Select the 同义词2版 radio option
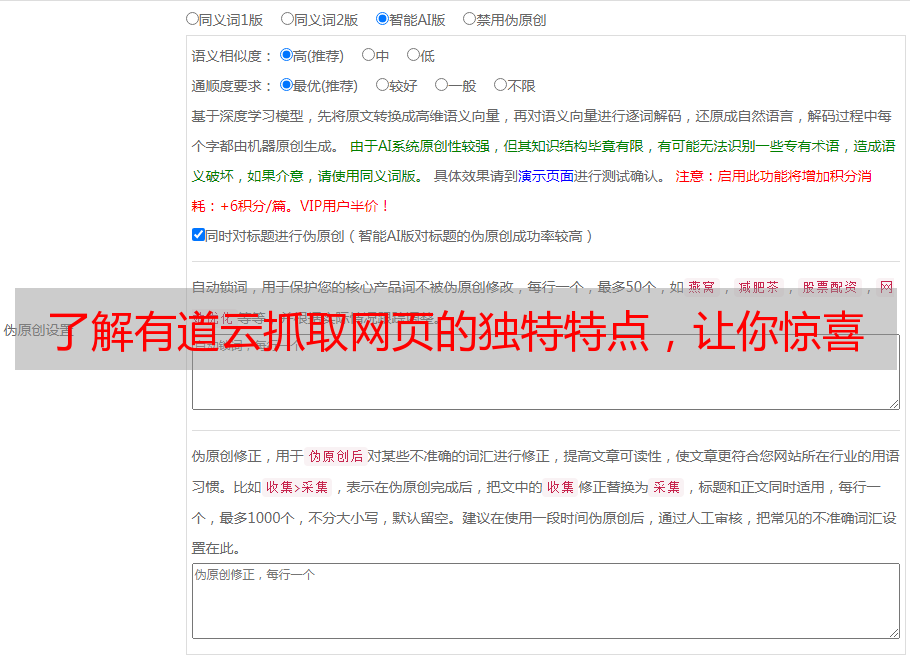Viewport: 911px width, 658px height. pyautogui.click(x=287, y=19)
